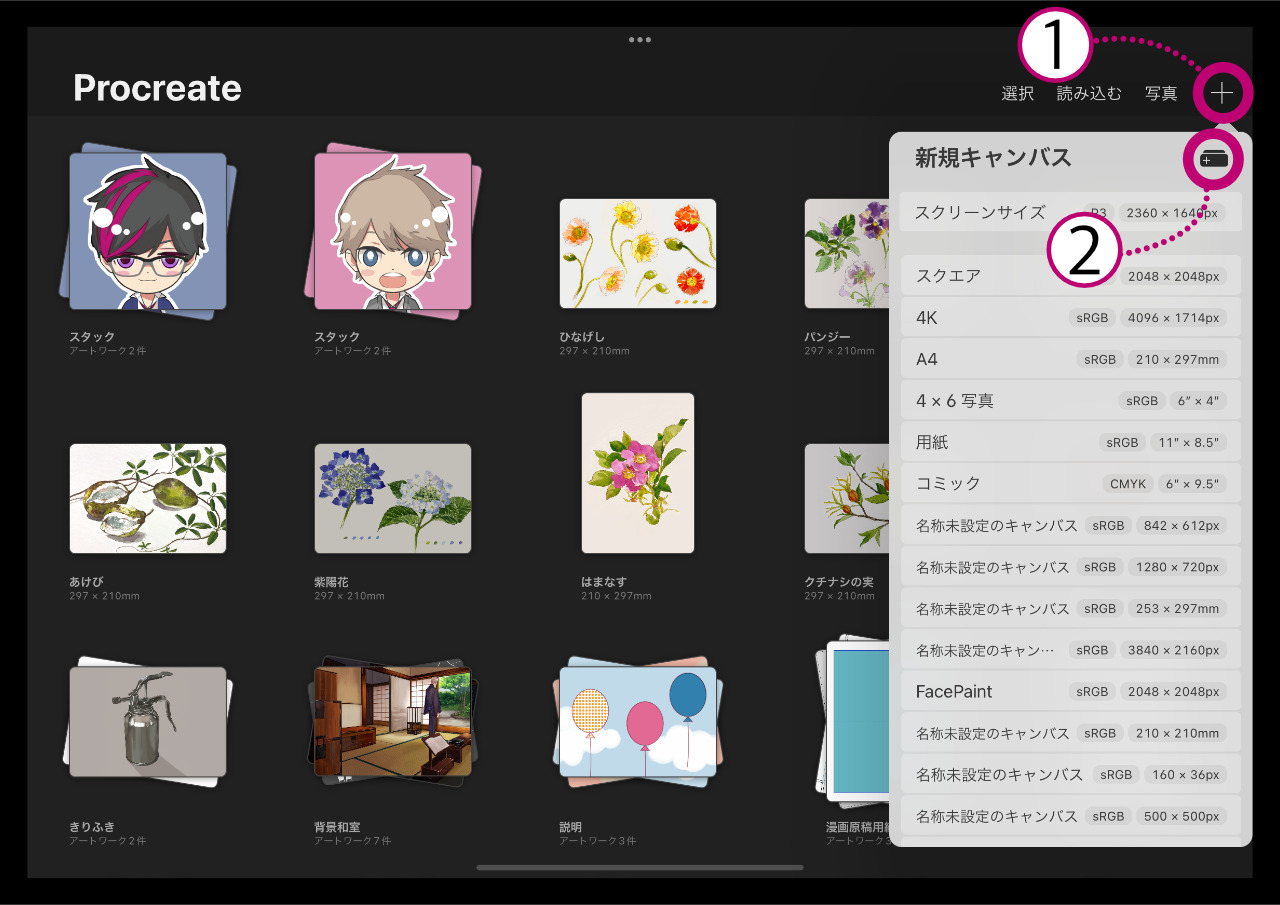The height and width of the screenshot is (905, 1280).
Task: Open the custom canvas creation icon
Action: (1213, 158)
